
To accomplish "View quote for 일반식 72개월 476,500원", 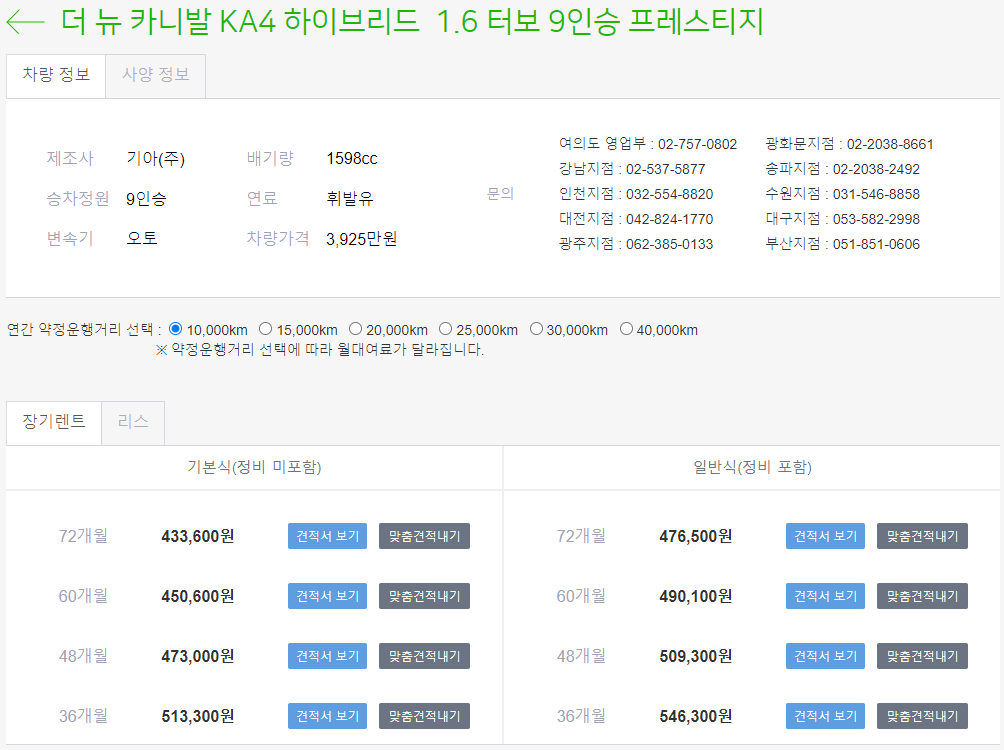I will (825, 536).
